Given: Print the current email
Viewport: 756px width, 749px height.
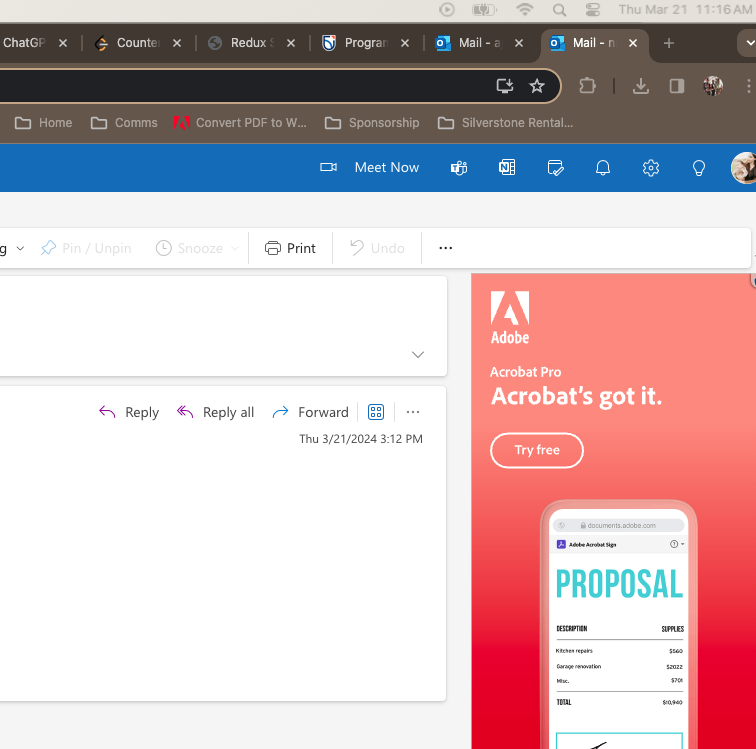Looking at the screenshot, I should (x=290, y=248).
